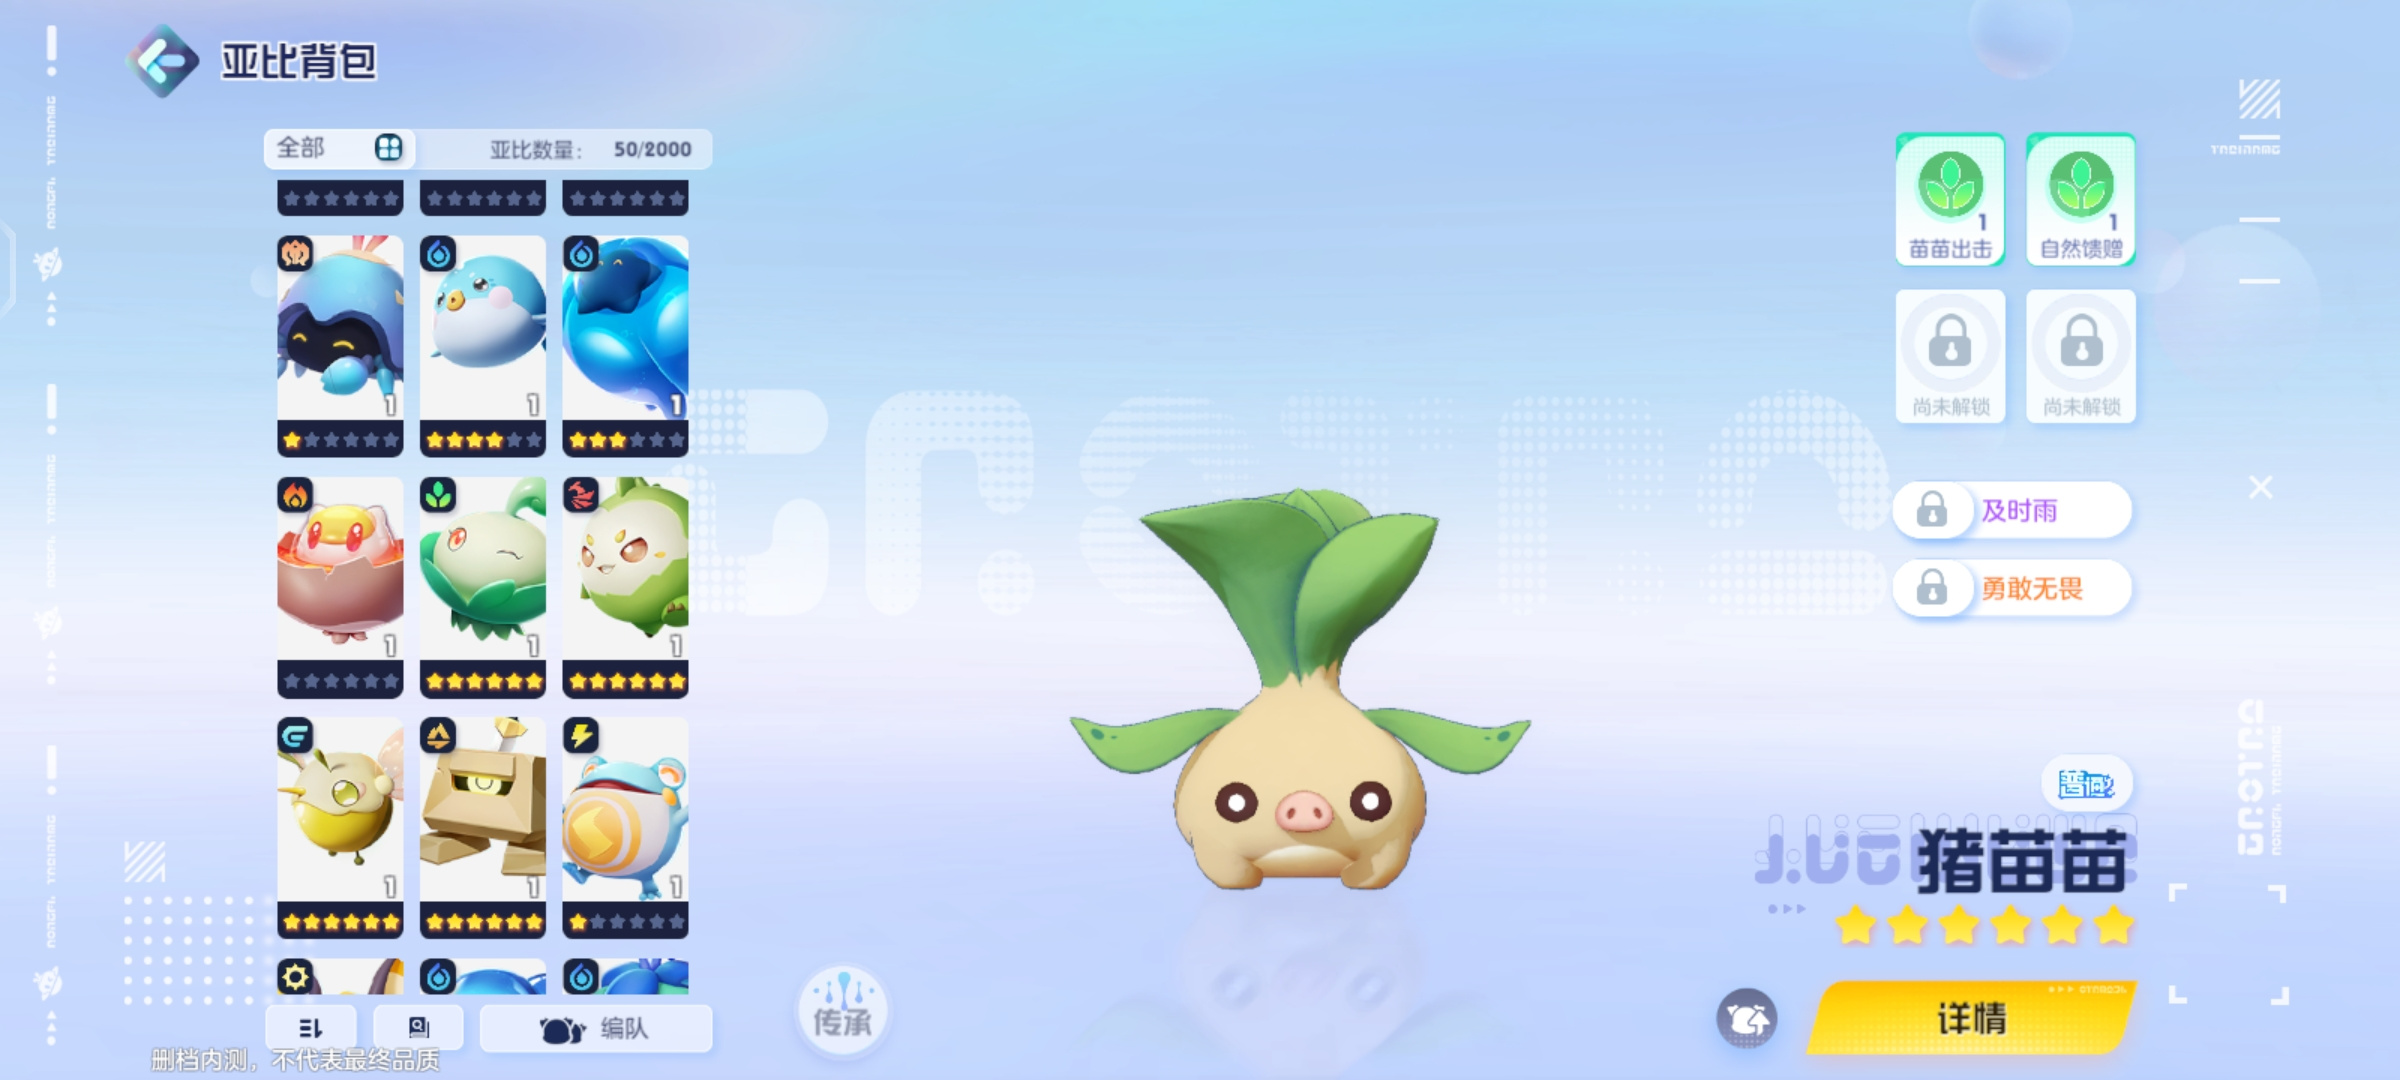Tap the locked 及时雨 trait
The image size is (2400, 1080).
pos(2012,510)
